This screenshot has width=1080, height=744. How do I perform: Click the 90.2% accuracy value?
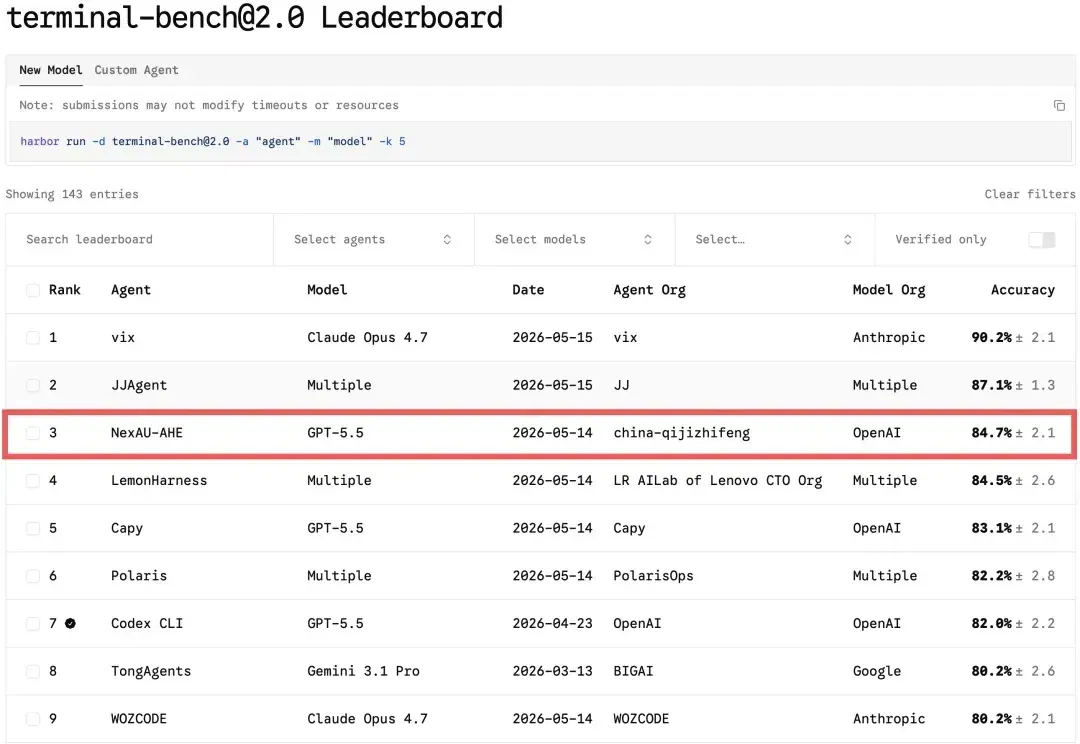tap(991, 338)
